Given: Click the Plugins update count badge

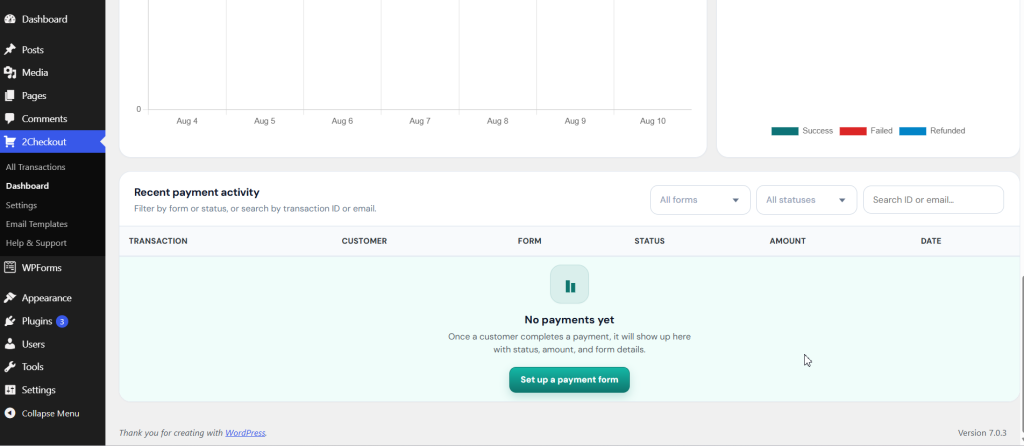Looking at the screenshot, I should (62, 321).
